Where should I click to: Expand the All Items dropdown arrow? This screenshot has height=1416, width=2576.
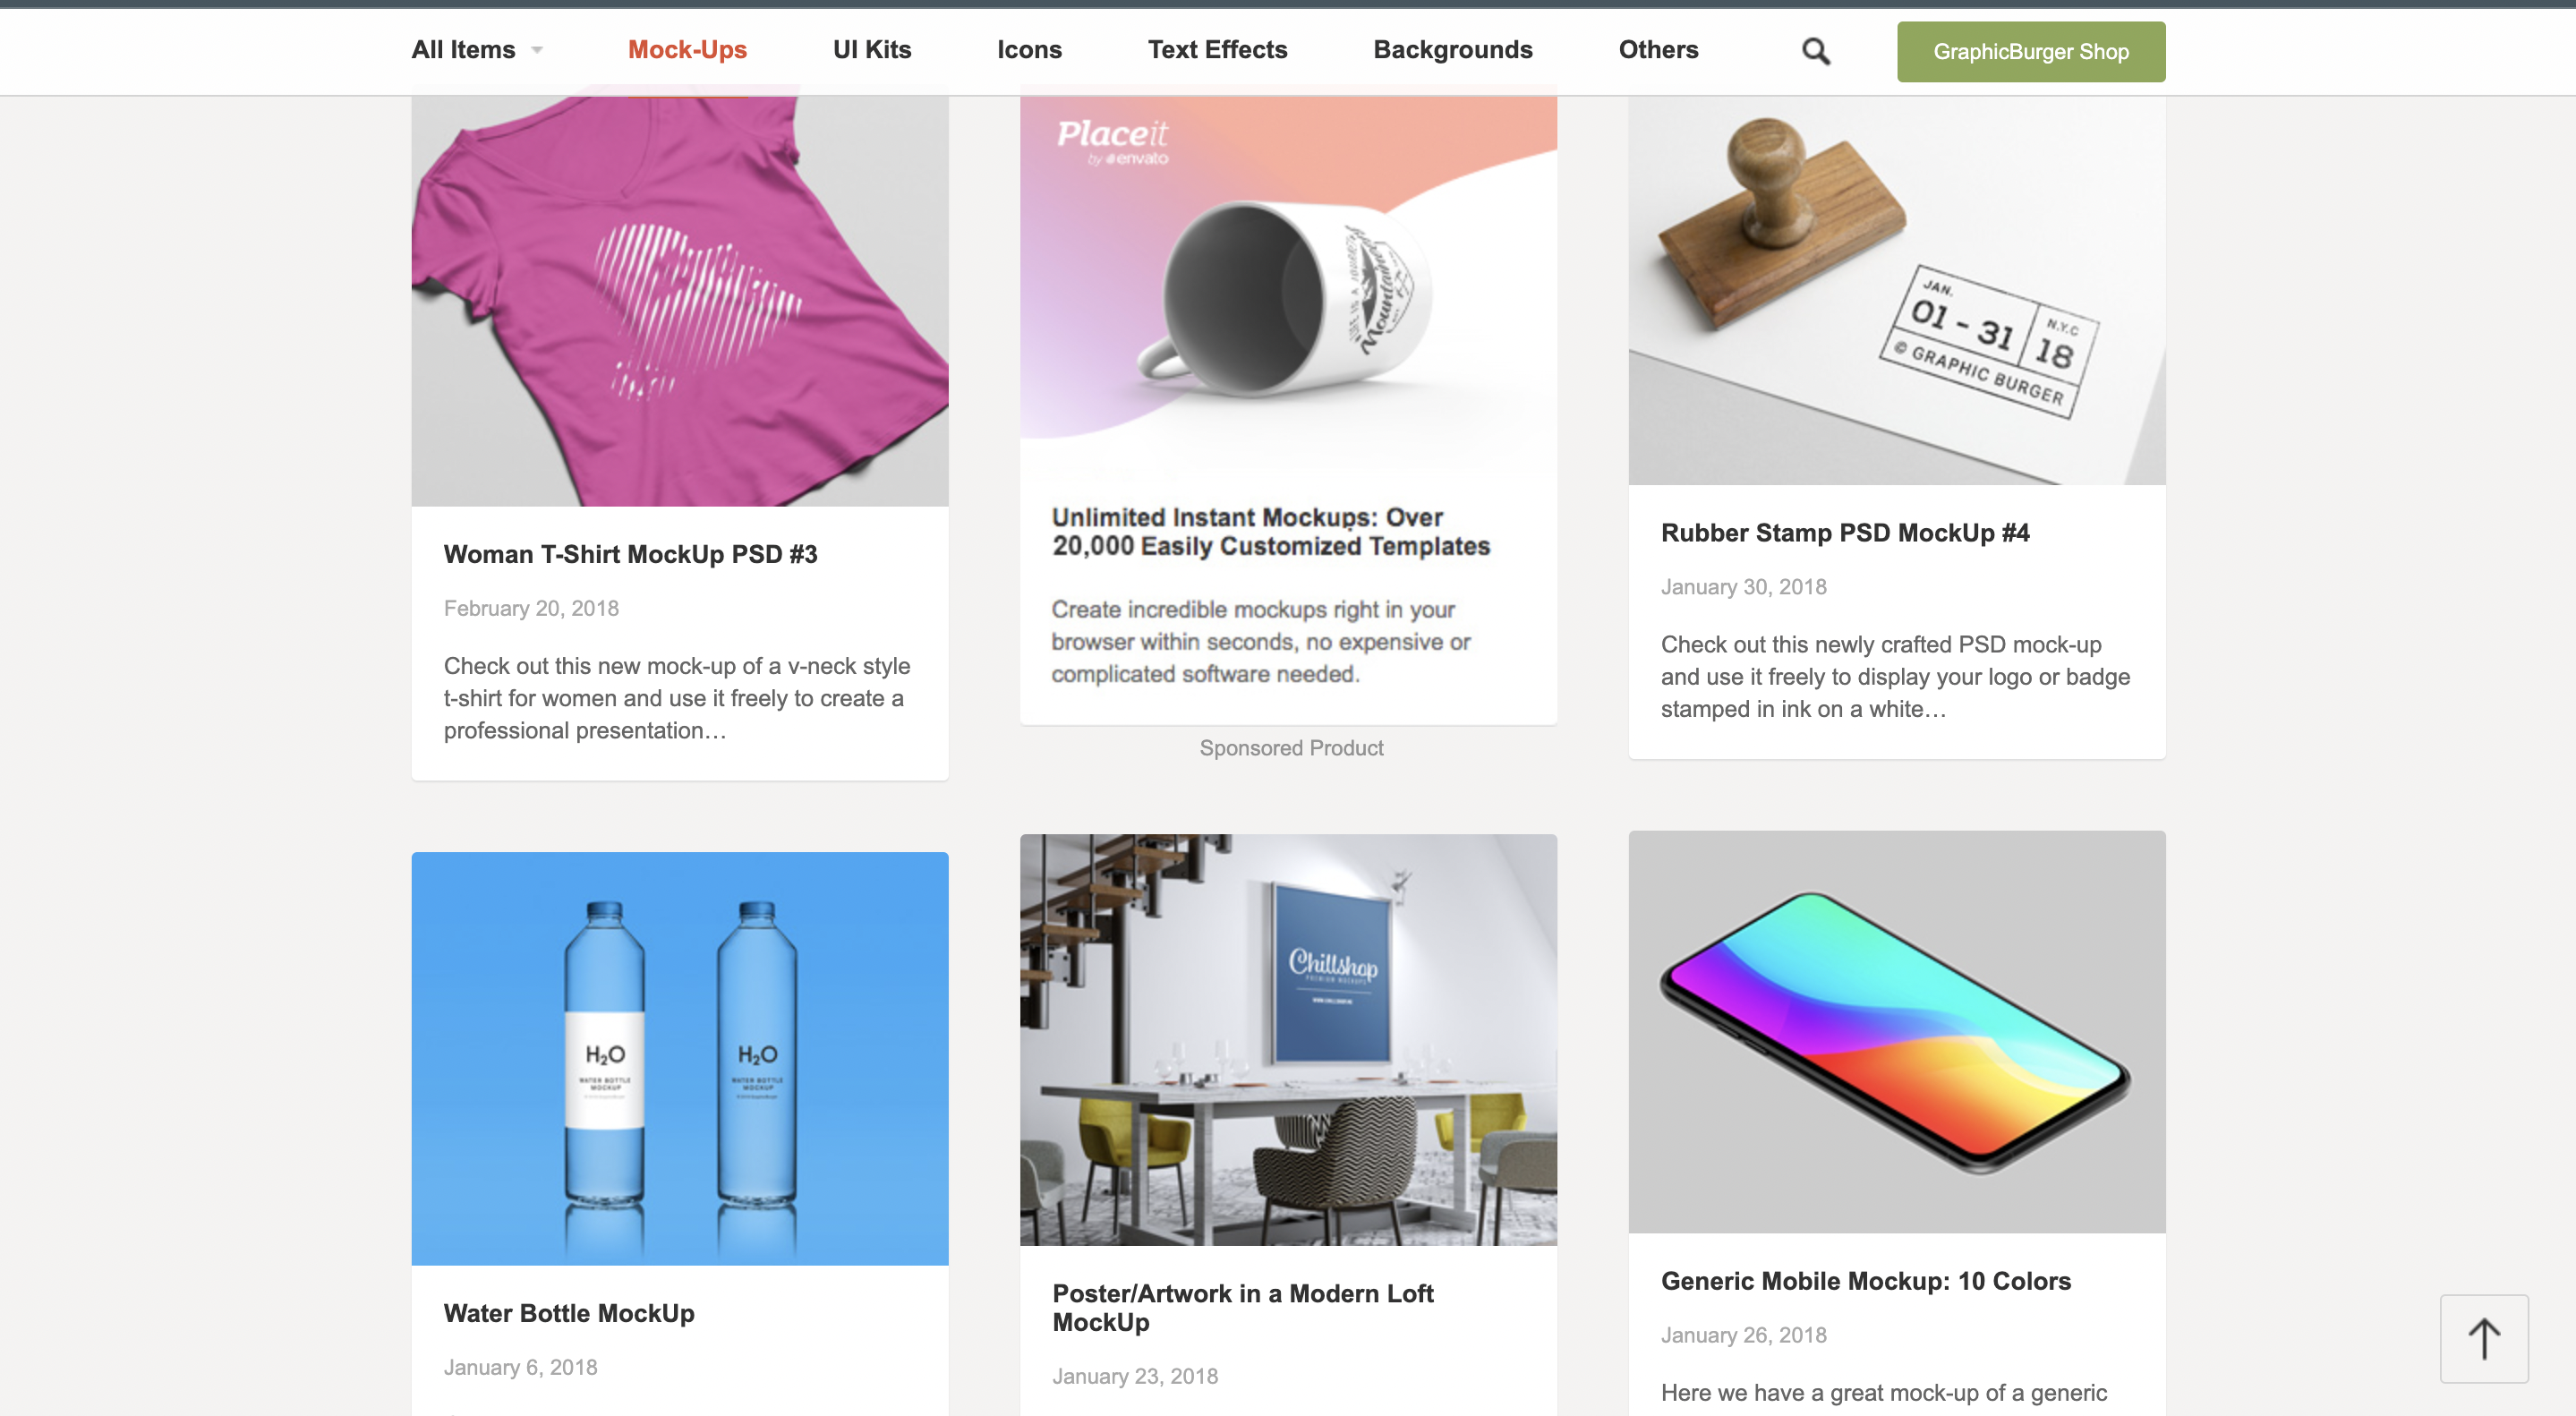pyautogui.click(x=537, y=50)
